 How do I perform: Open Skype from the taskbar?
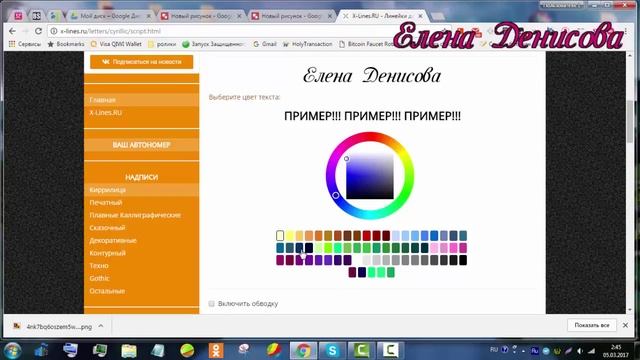coord(332,350)
